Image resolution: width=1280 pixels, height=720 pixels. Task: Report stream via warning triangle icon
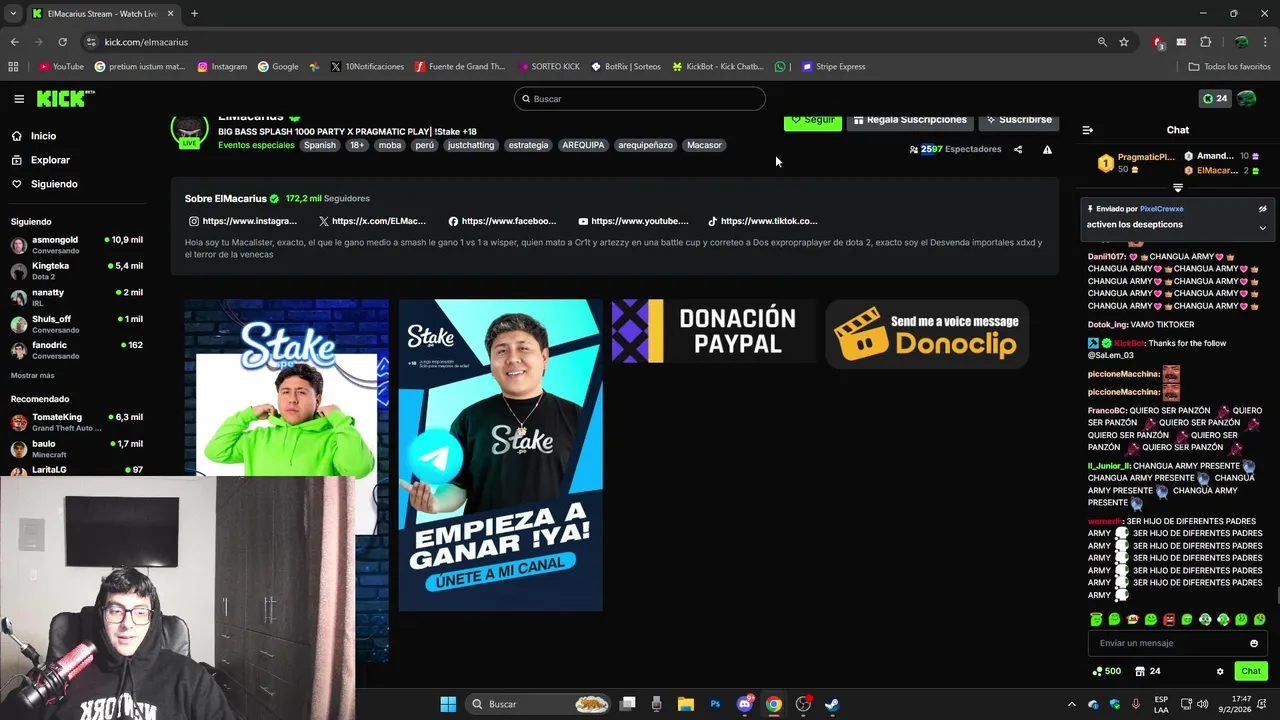(x=1047, y=149)
